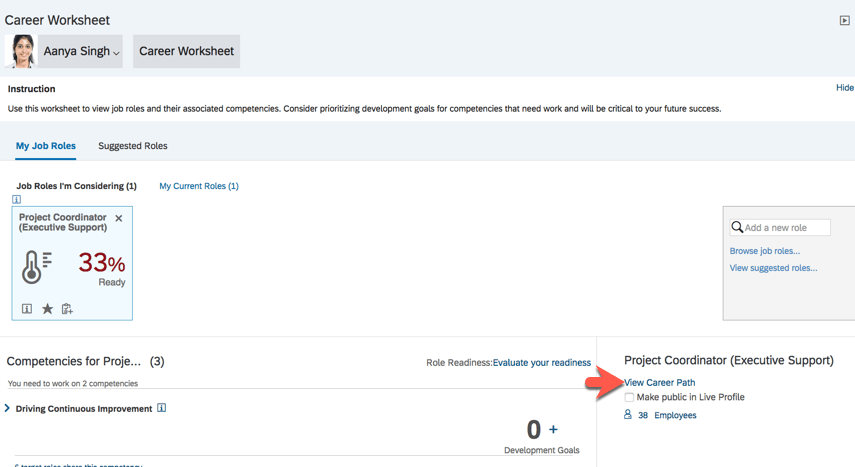Click Evaluate your readiness link
Screen dimensions: 855x467
pos(541,363)
